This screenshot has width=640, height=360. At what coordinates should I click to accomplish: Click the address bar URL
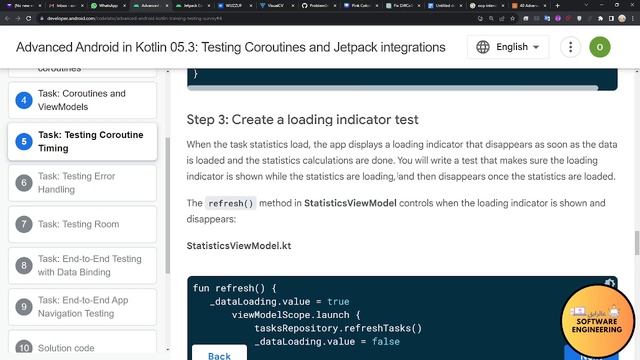(134, 18)
